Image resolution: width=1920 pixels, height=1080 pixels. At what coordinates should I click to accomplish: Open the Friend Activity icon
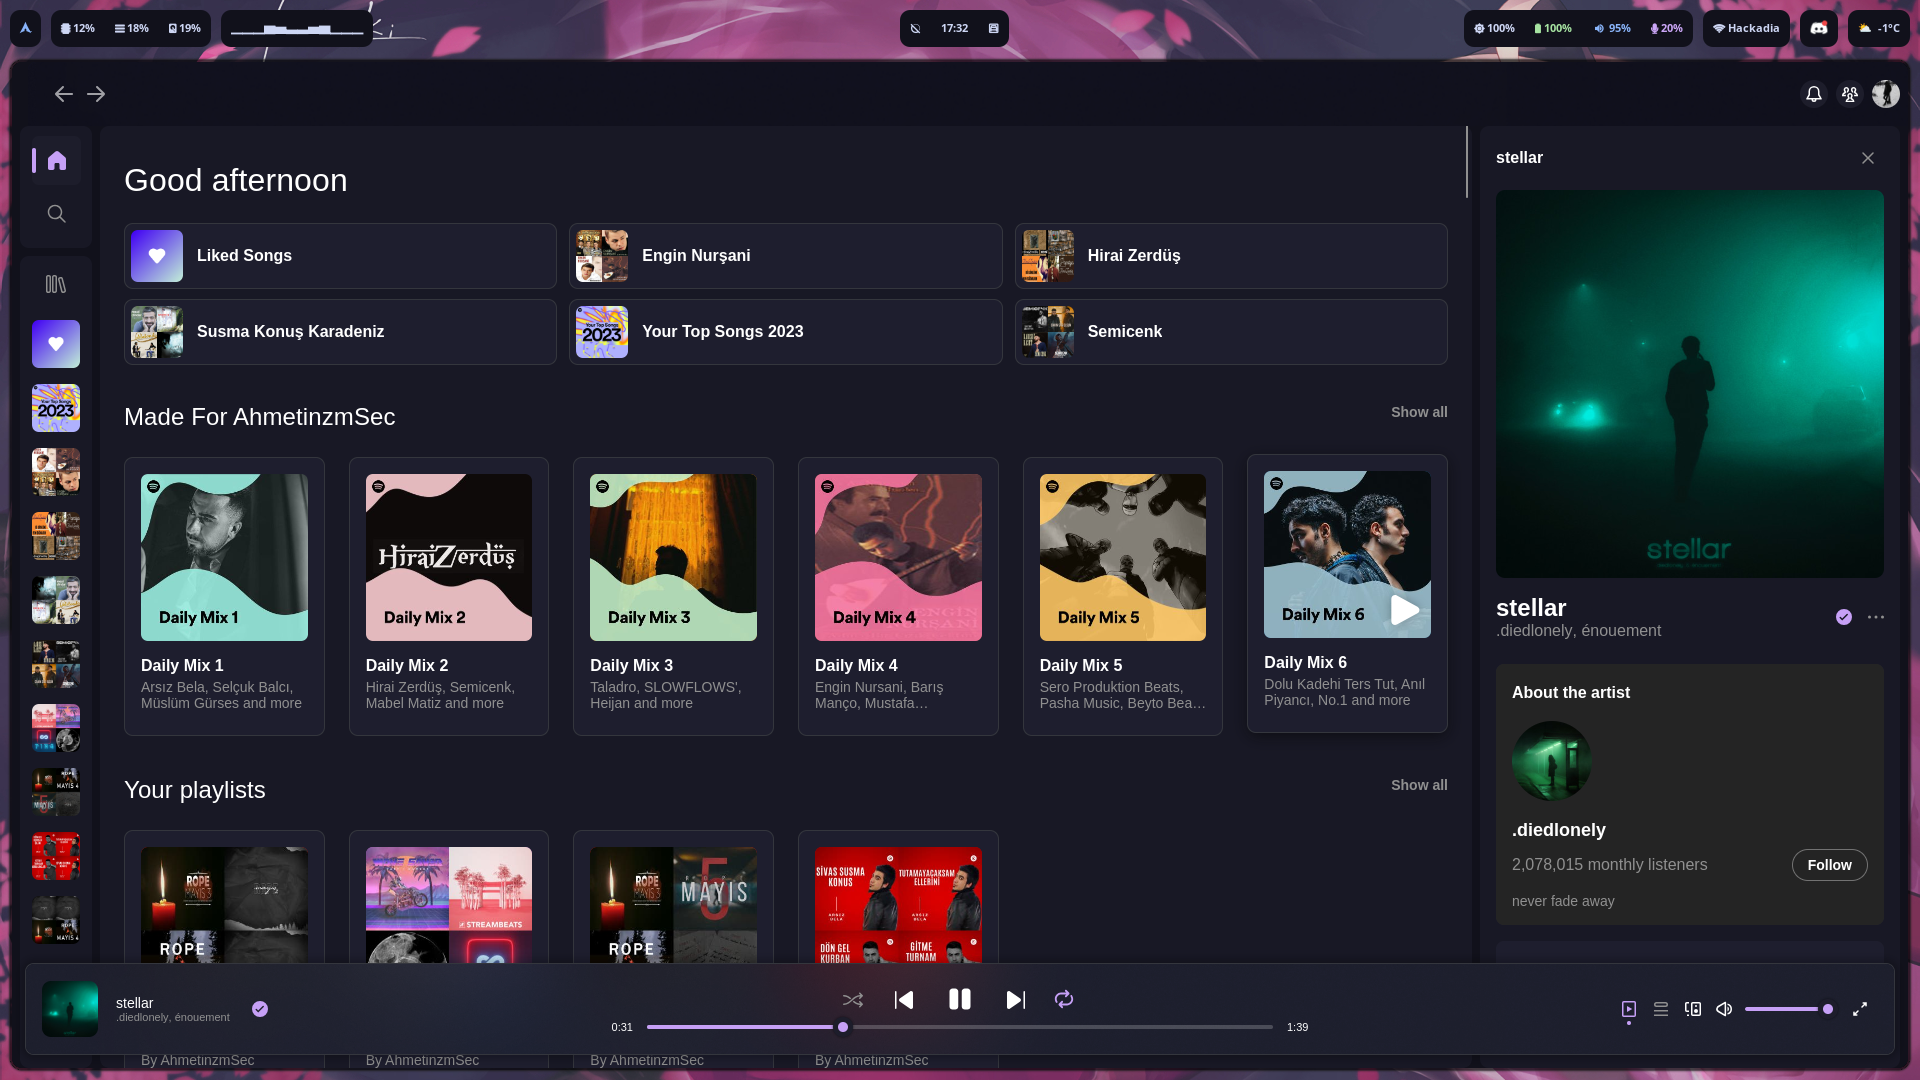[1849, 94]
